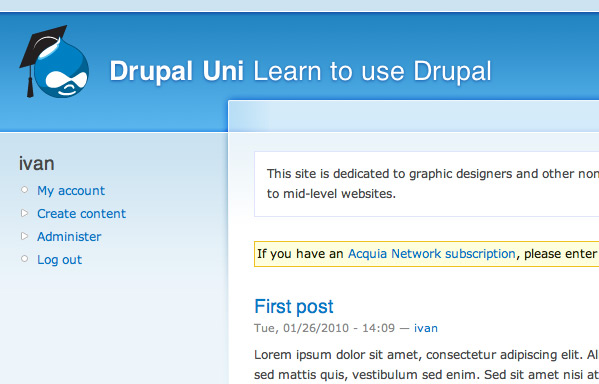Click the ivan sidebar block heading
The height and width of the screenshot is (384, 599).
[37, 164]
